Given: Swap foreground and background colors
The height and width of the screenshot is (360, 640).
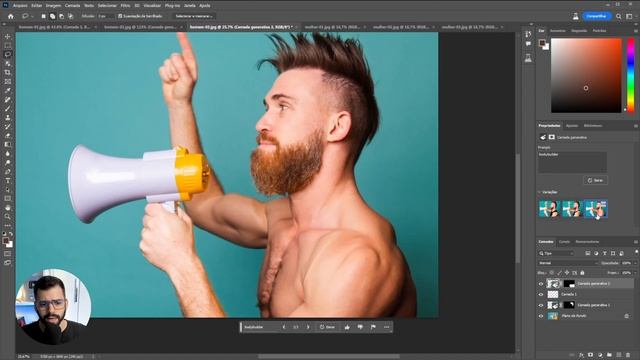Looking at the screenshot, I should pos(11,234).
